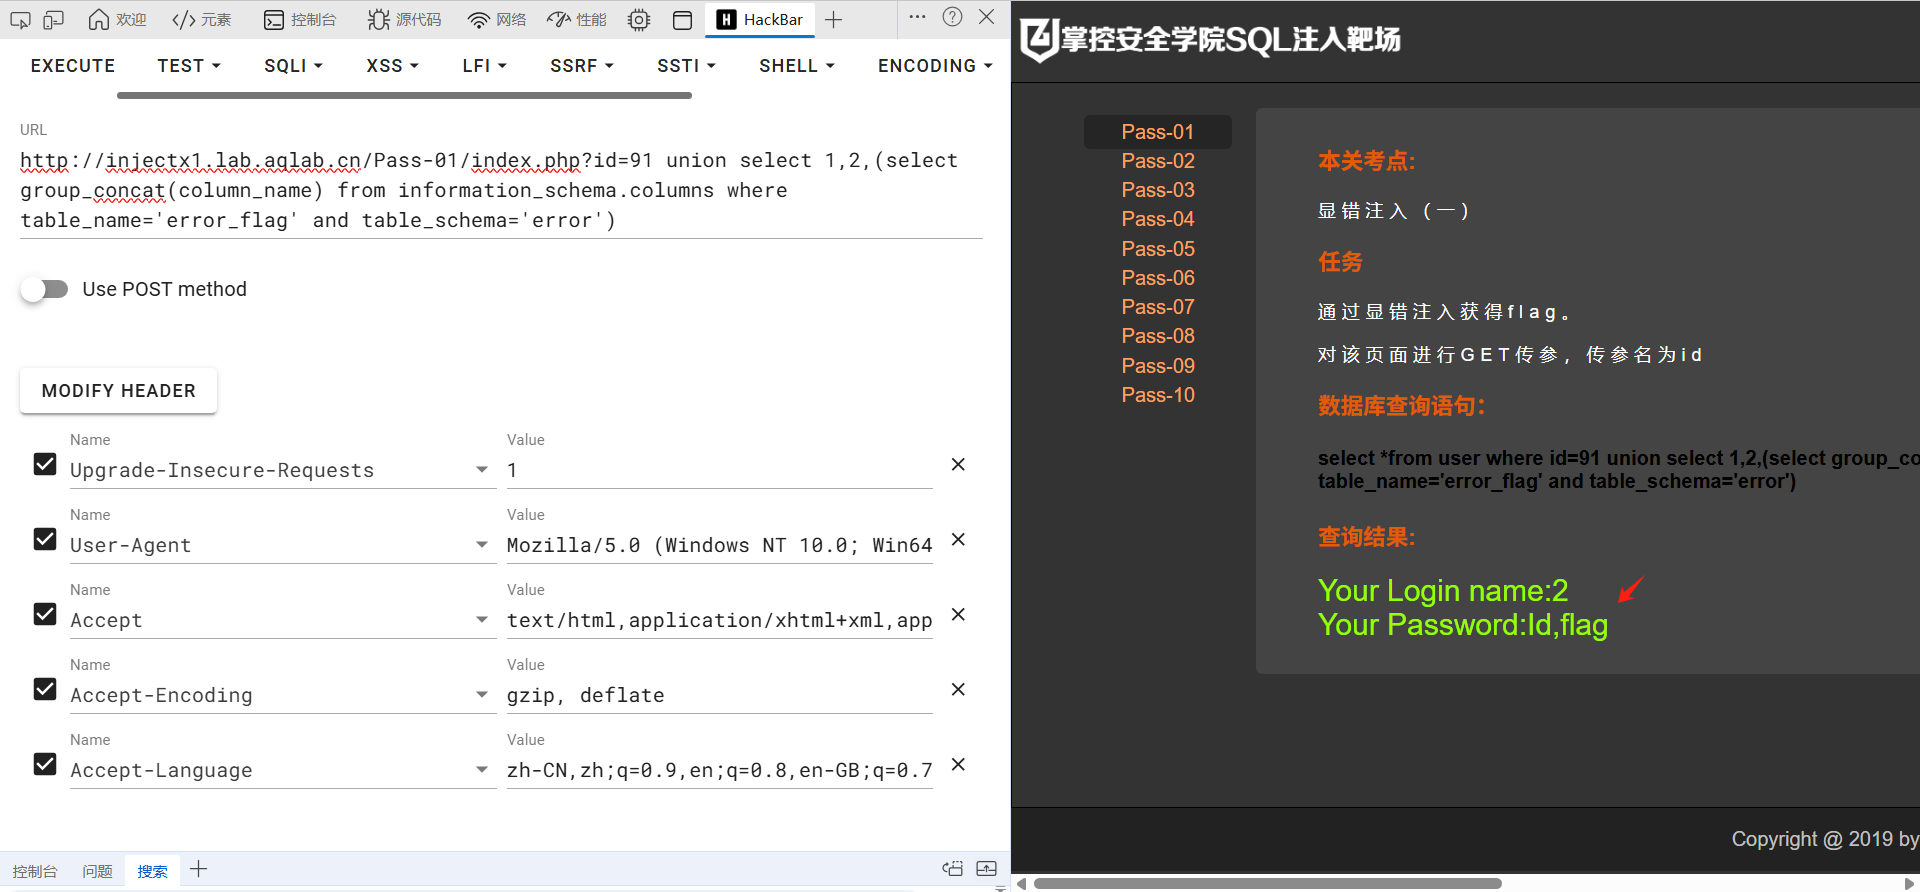
Task: Click the memory chip icon tab
Action: (x=639, y=19)
